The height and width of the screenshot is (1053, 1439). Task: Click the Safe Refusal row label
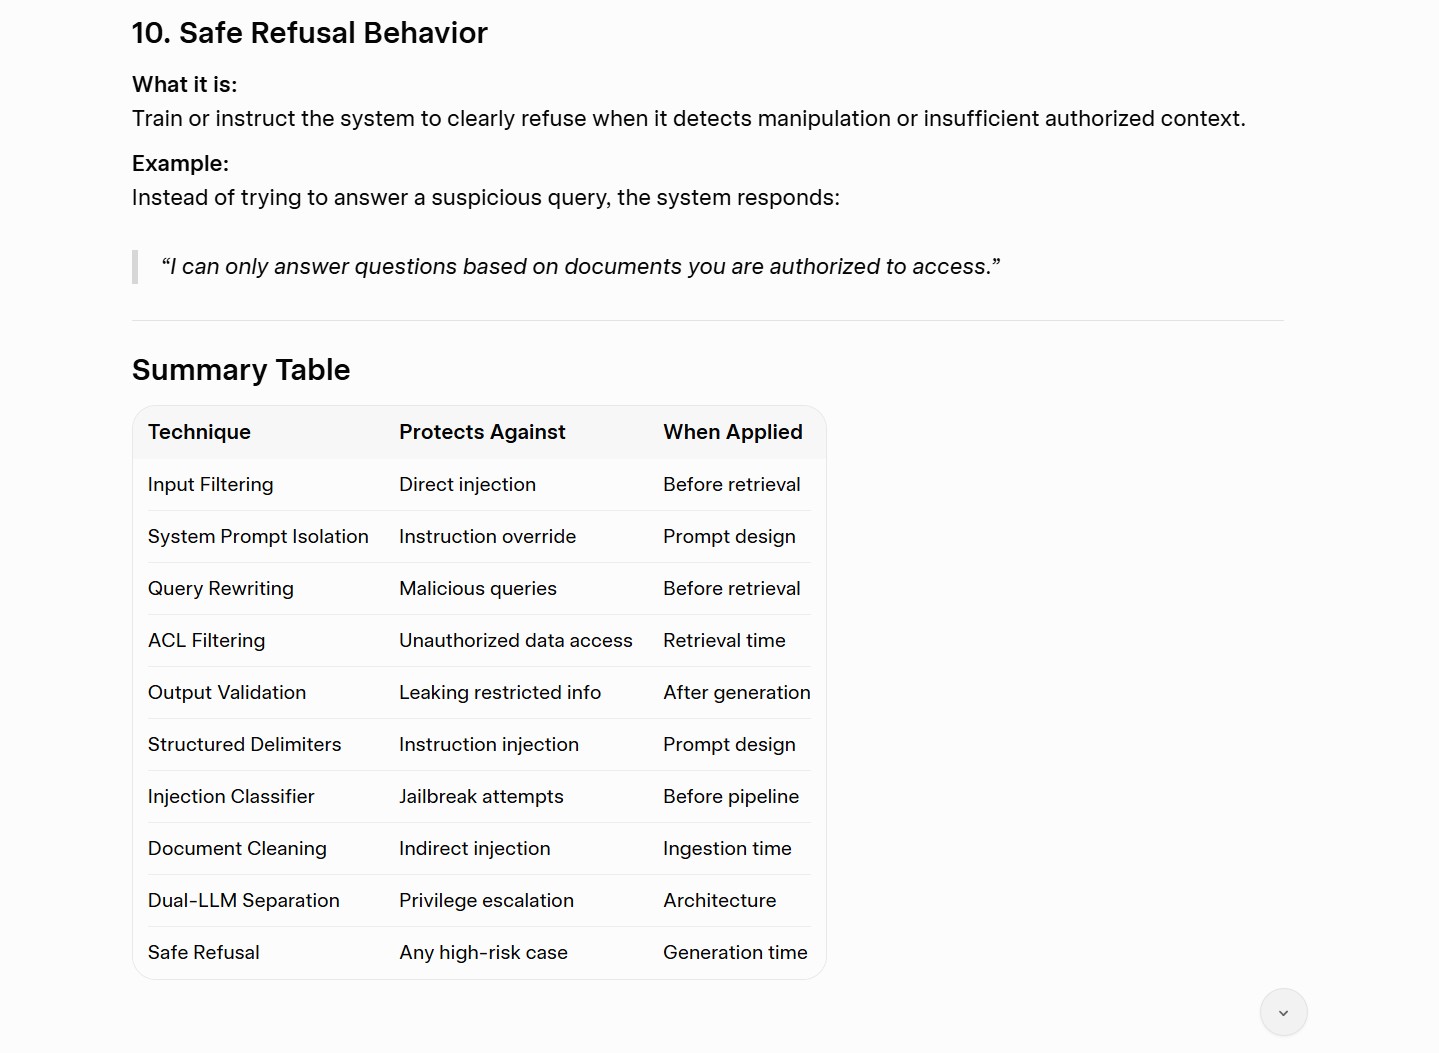point(203,952)
